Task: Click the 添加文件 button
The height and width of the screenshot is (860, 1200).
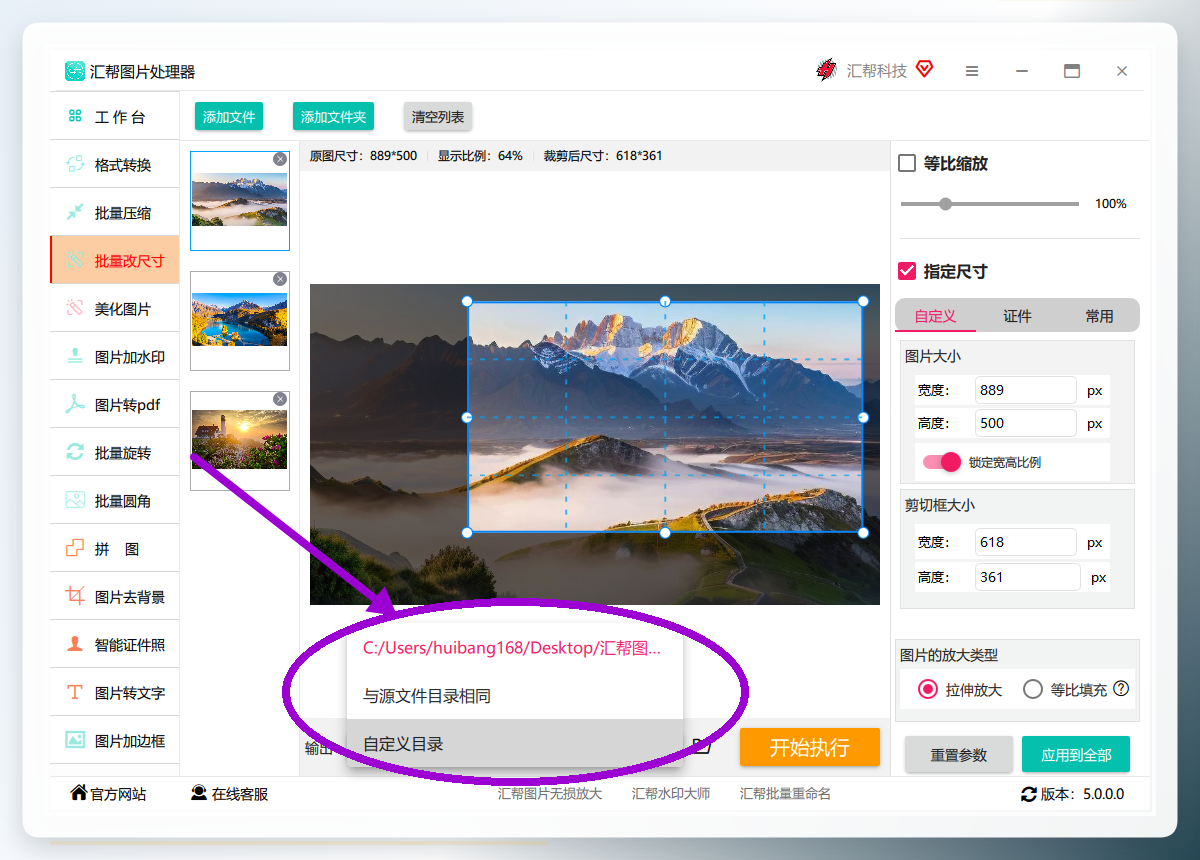Action: click(x=229, y=116)
